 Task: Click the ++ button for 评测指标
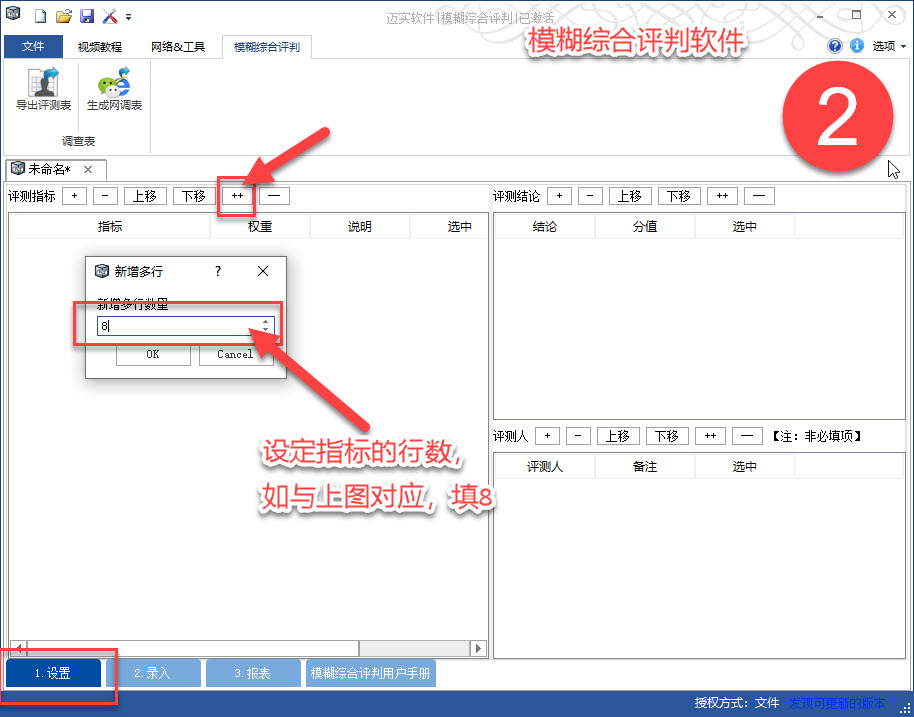pyautogui.click(x=237, y=196)
